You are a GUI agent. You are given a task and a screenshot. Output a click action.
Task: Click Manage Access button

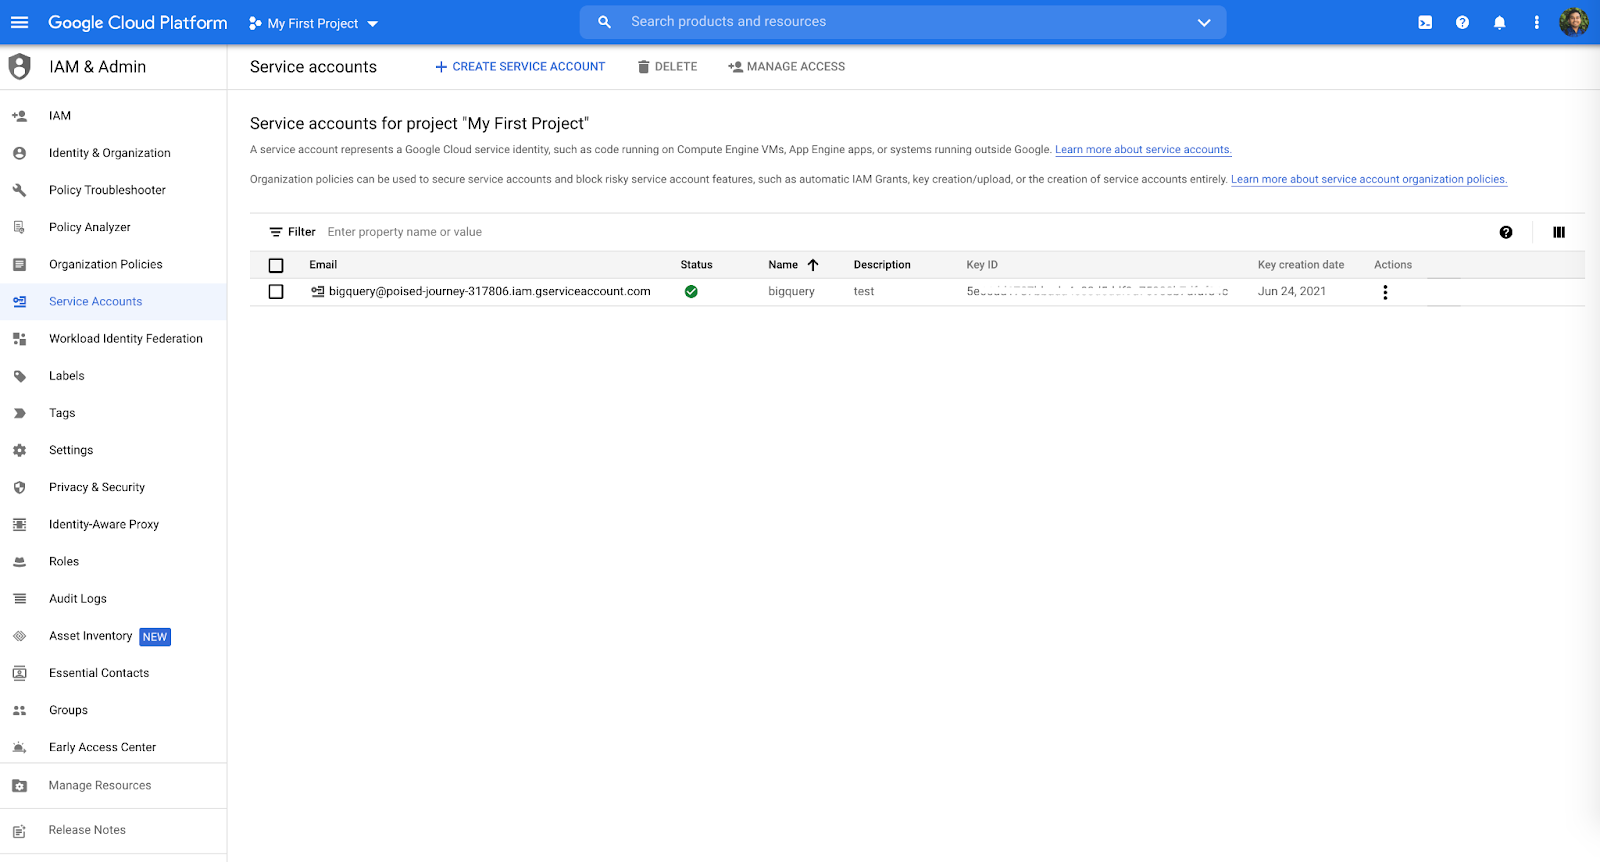tap(786, 67)
